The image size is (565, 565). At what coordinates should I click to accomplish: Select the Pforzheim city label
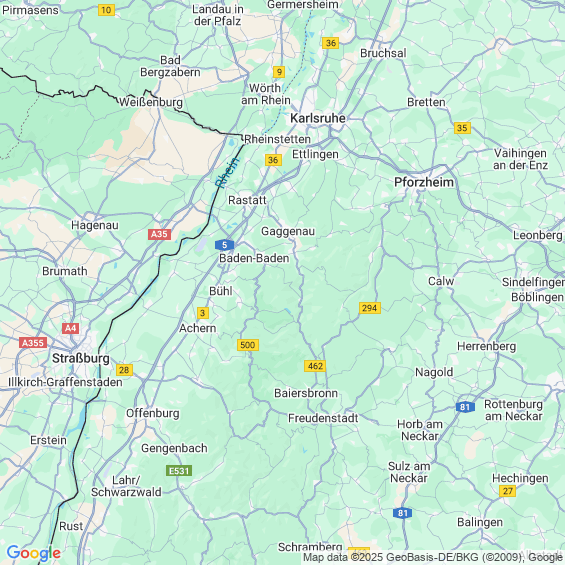pos(424,182)
